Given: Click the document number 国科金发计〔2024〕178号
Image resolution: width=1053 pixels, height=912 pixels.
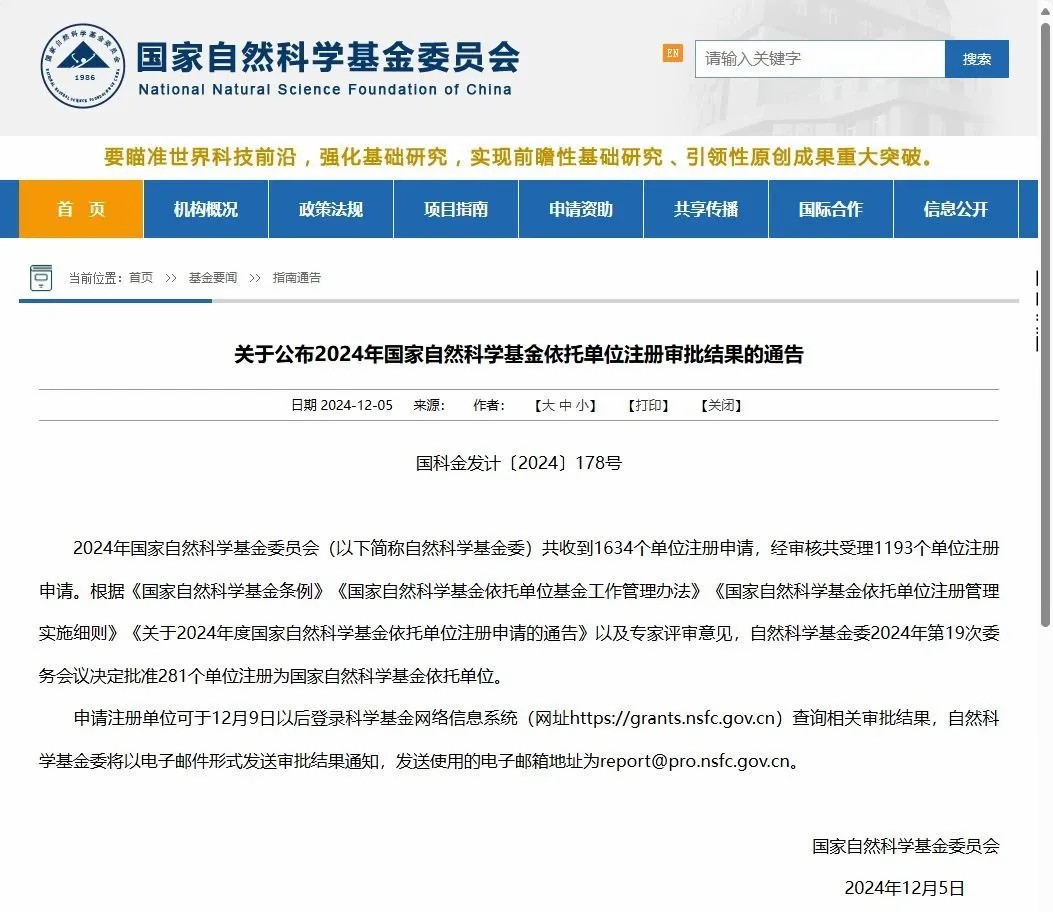Looking at the screenshot, I should tap(518, 463).
